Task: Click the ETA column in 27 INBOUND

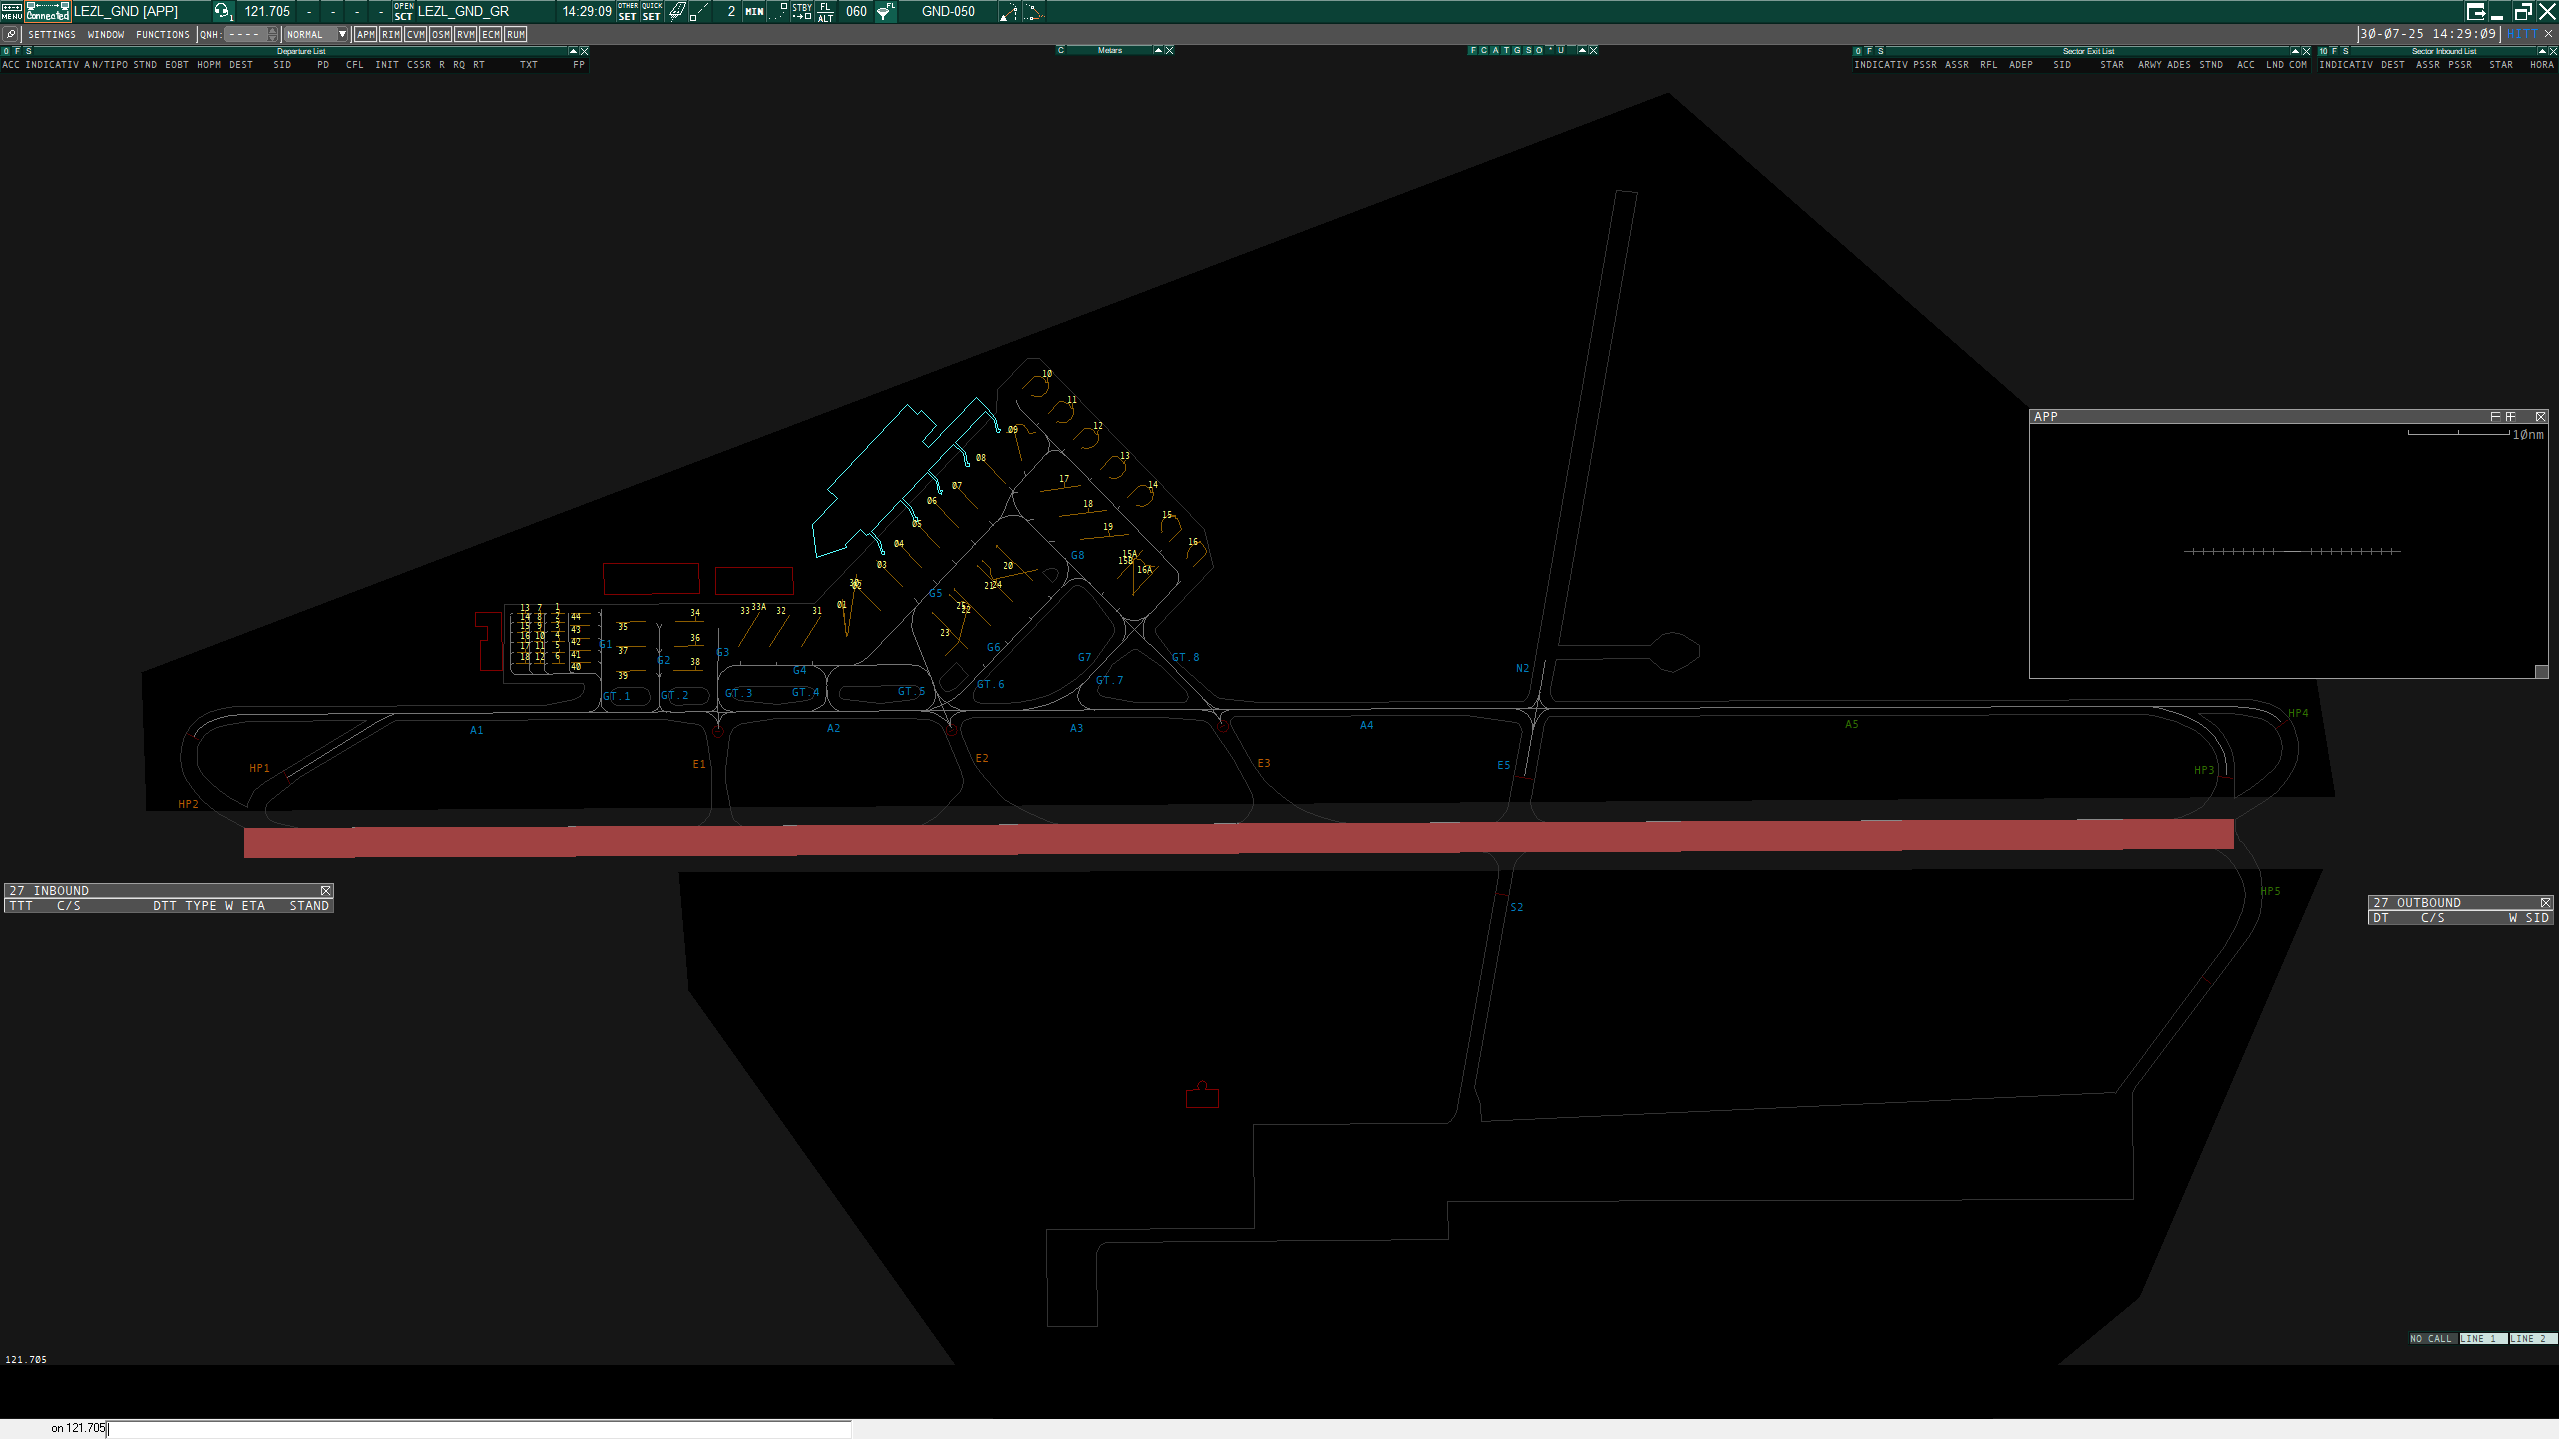Action: (253, 905)
